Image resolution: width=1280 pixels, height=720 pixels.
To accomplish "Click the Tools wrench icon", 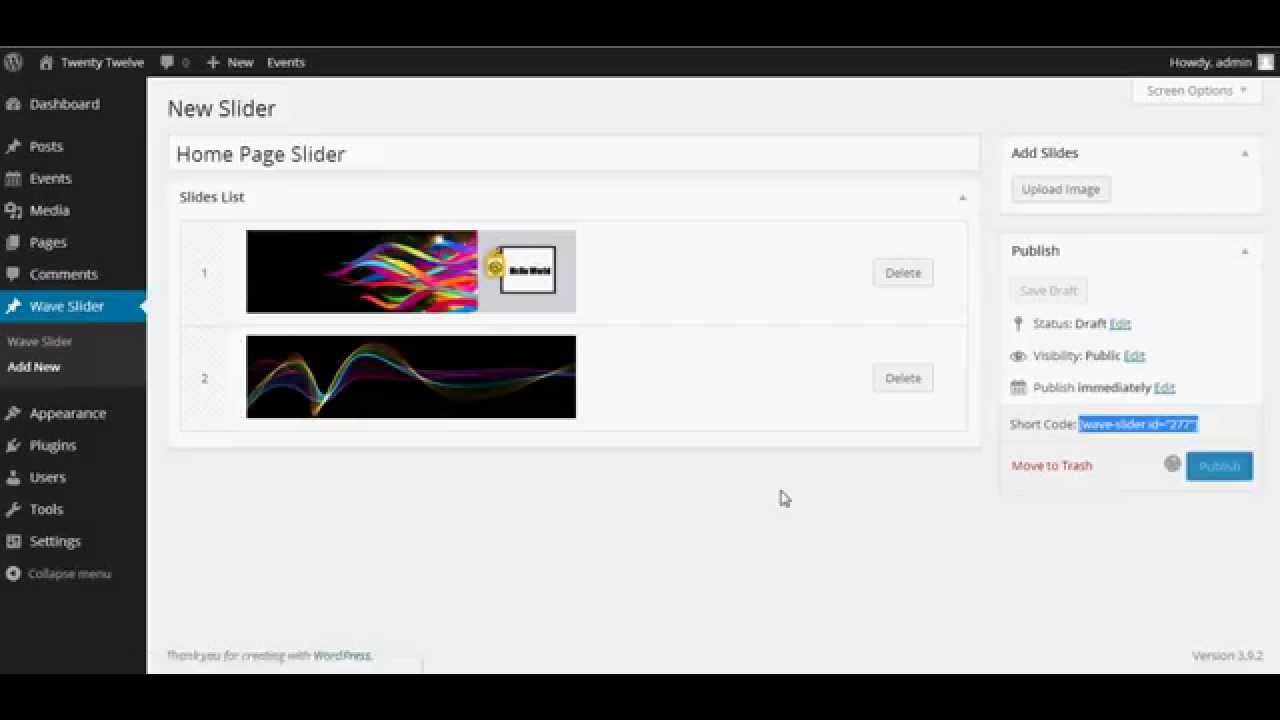I will (x=13, y=509).
